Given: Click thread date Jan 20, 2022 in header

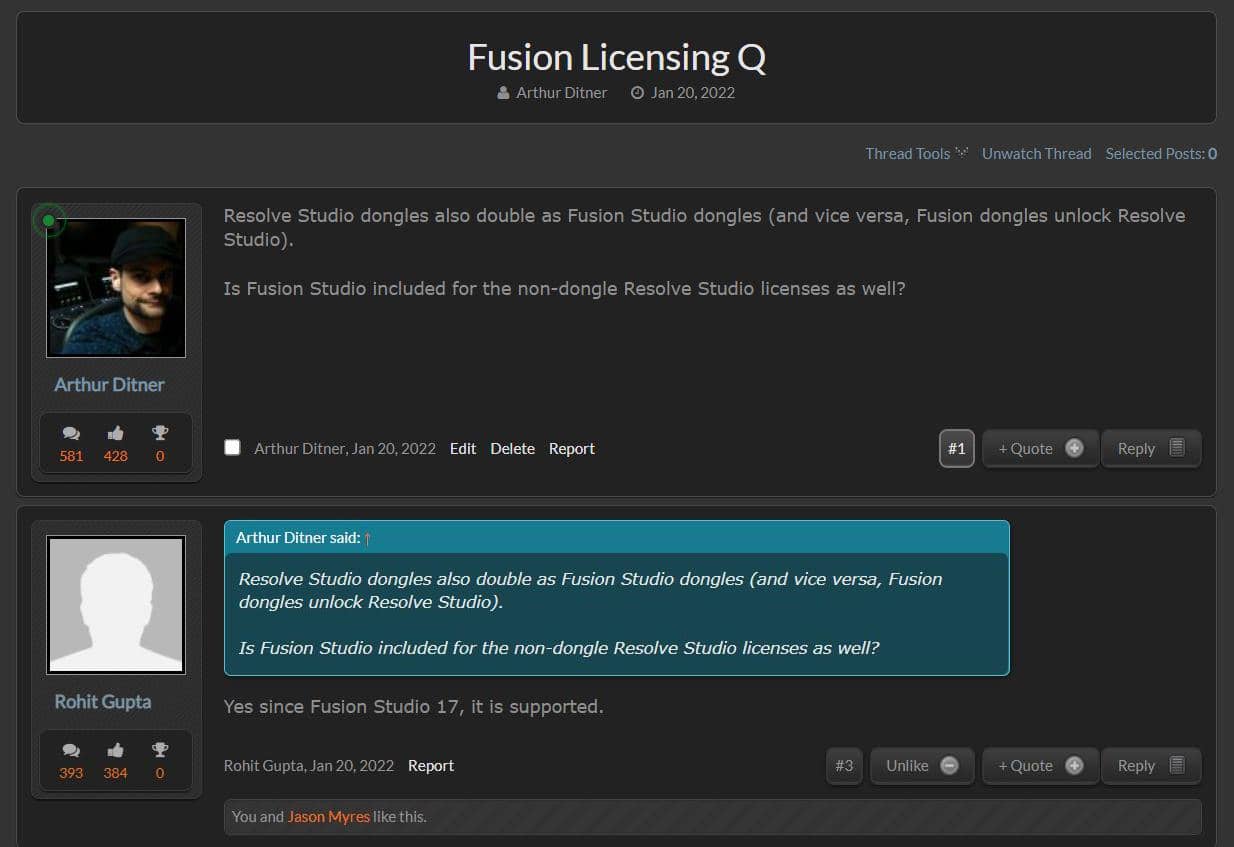Looking at the screenshot, I should click(693, 92).
